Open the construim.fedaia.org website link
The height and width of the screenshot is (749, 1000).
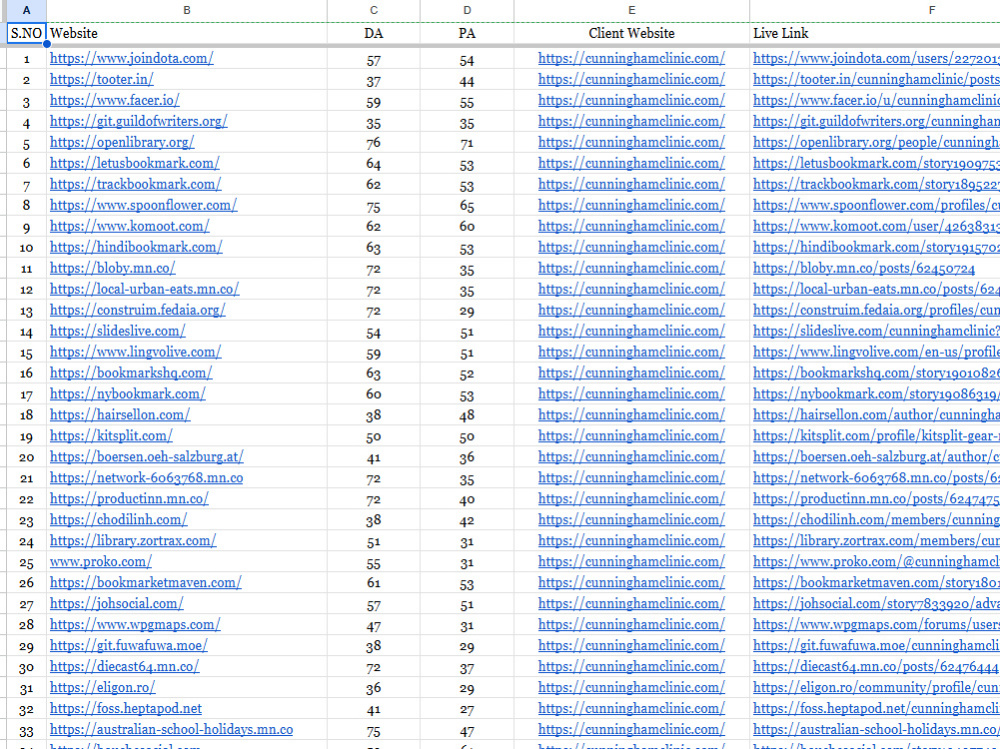[x=138, y=310]
